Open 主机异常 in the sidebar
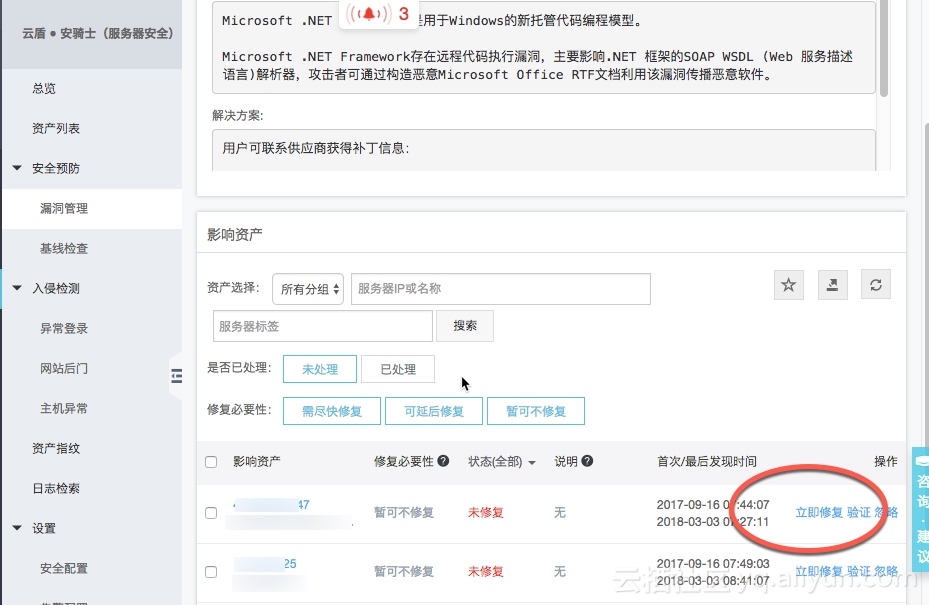This screenshot has width=929, height=605. pos(64,408)
